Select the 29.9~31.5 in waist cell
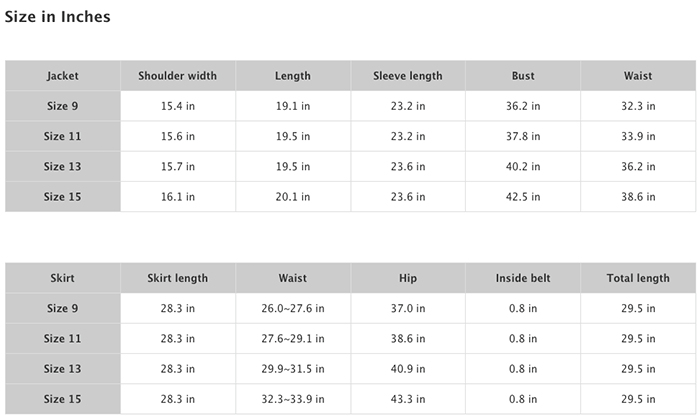Screen dimensions: 700x420 [x=292, y=369]
